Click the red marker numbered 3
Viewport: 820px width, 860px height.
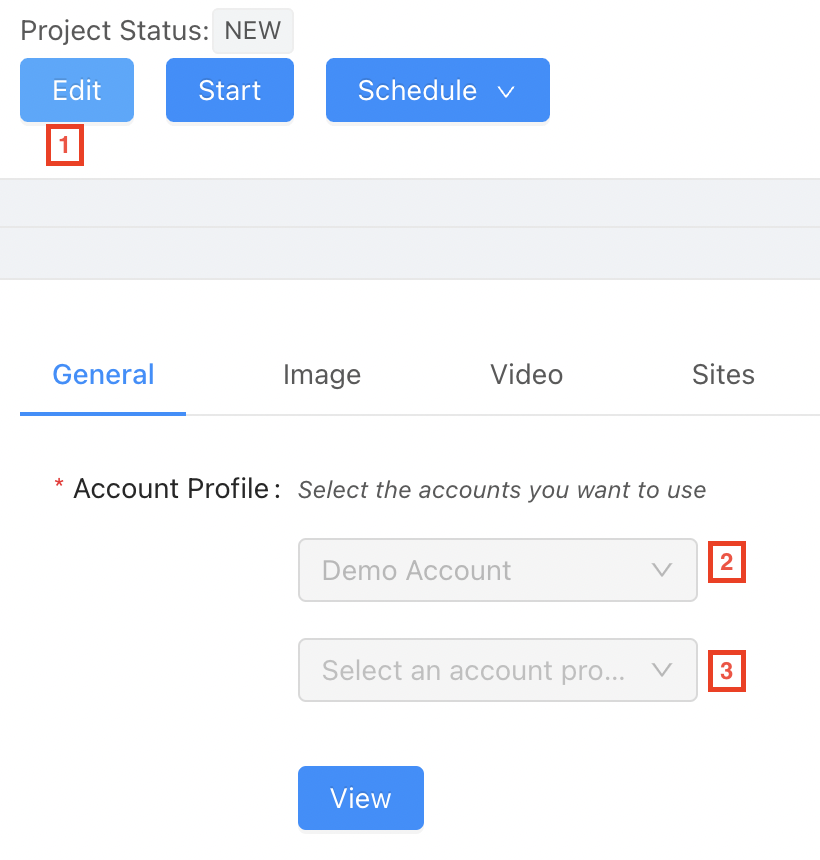coord(727,671)
